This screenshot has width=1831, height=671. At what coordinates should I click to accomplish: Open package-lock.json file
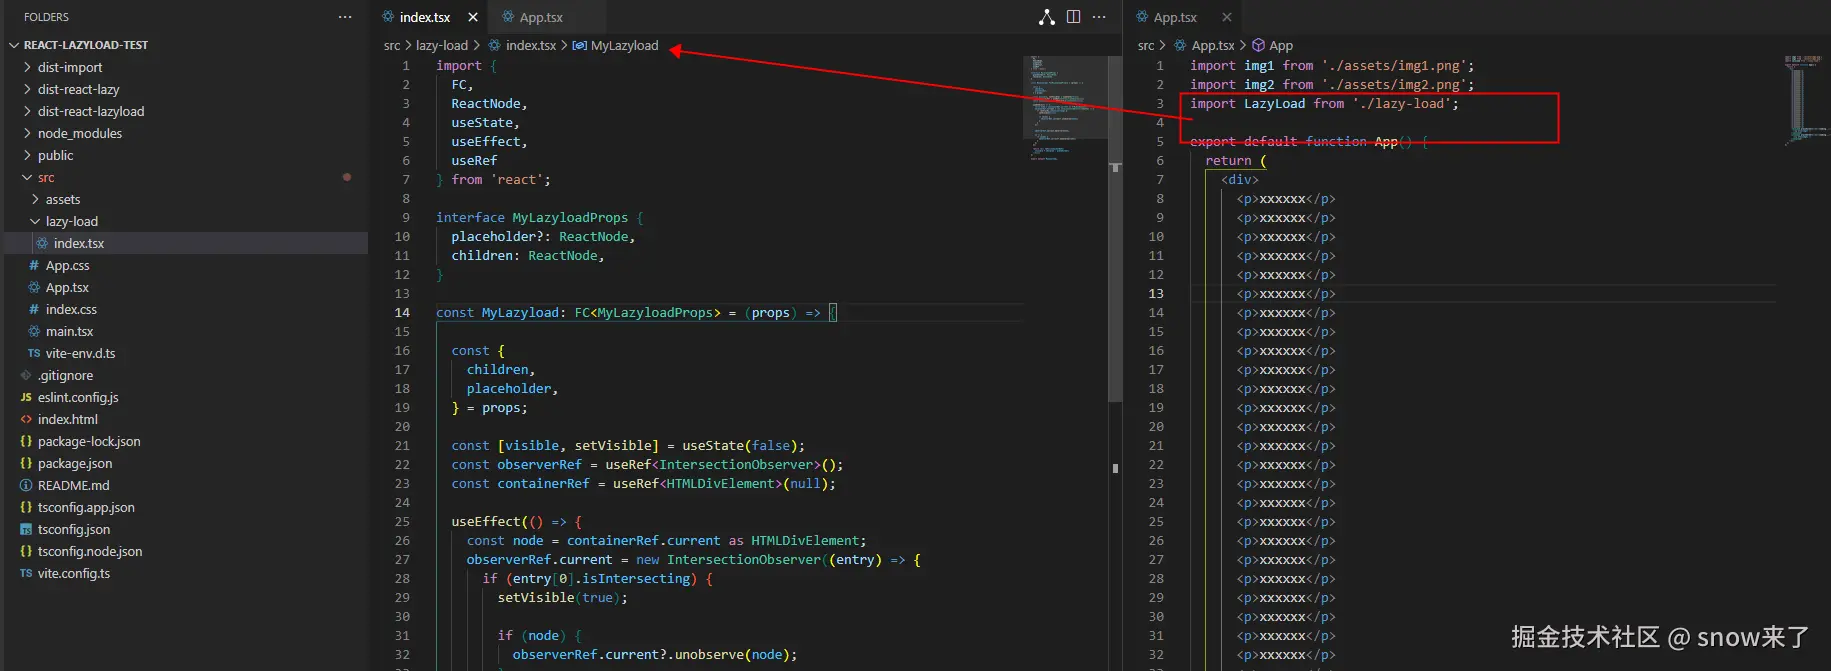[89, 441]
